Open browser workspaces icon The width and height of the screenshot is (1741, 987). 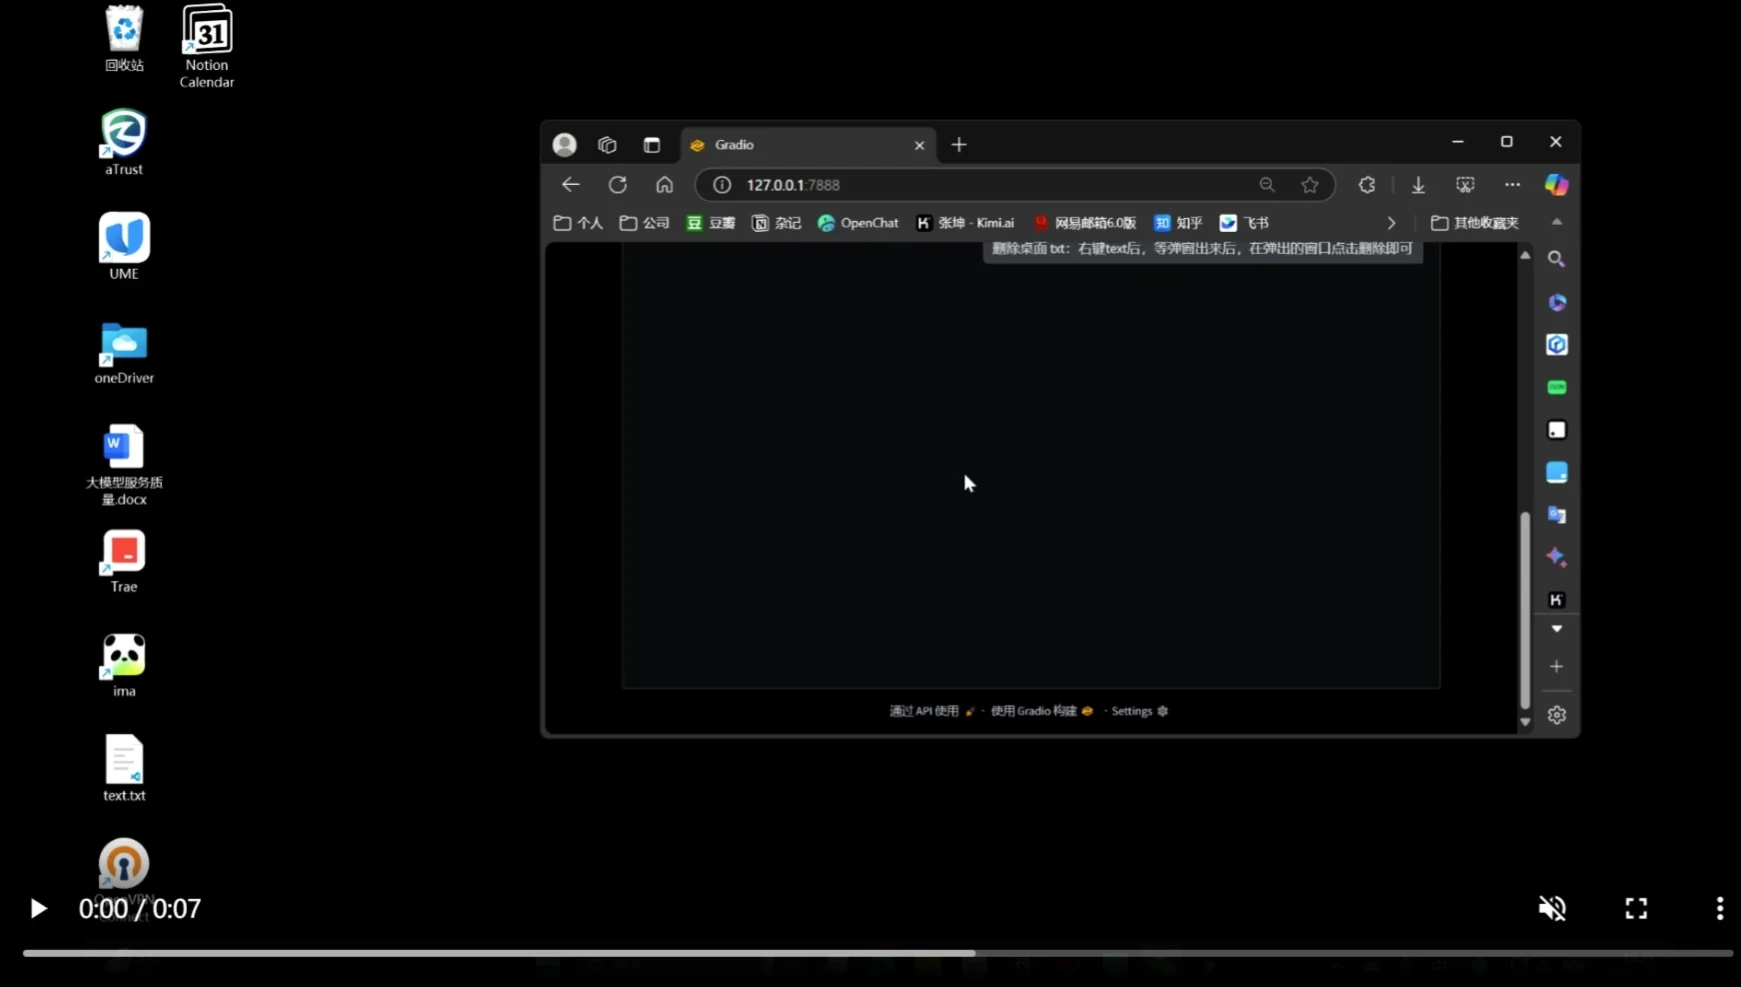[x=607, y=145]
